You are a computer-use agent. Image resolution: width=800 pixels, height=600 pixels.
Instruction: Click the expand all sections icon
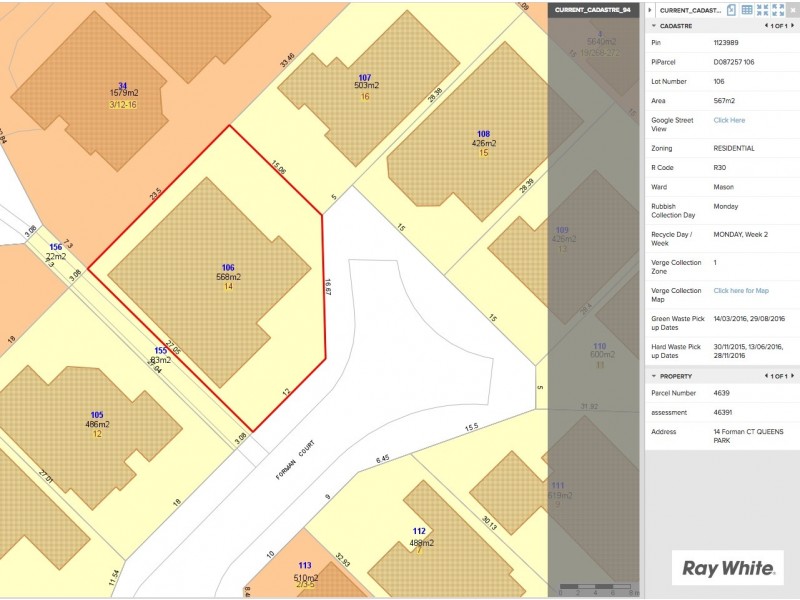click(776, 9)
